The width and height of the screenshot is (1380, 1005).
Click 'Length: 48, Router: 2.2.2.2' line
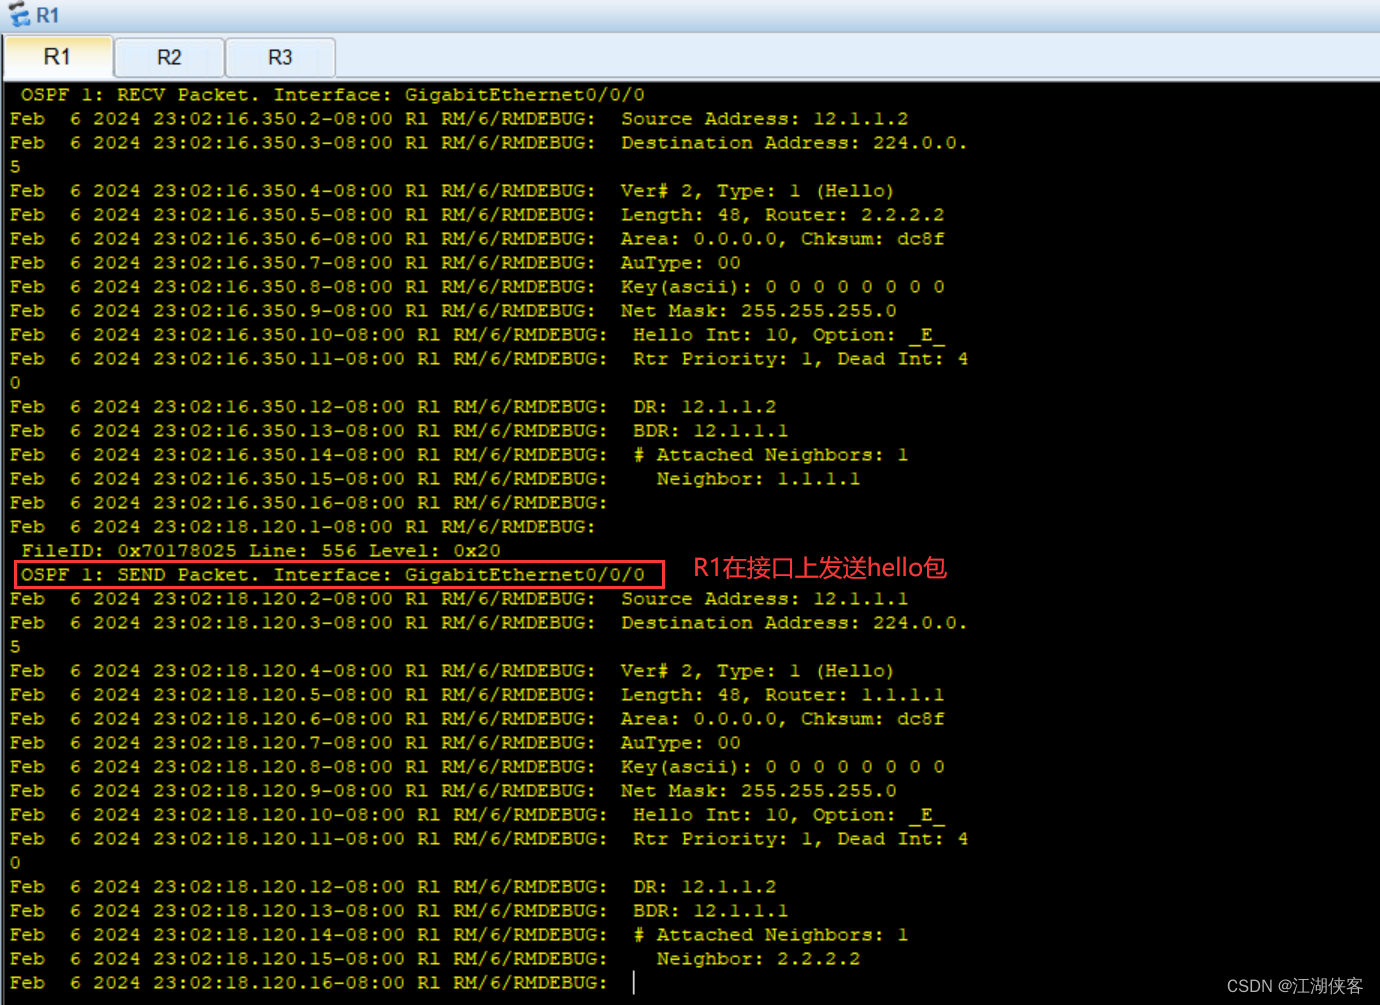point(477,215)
